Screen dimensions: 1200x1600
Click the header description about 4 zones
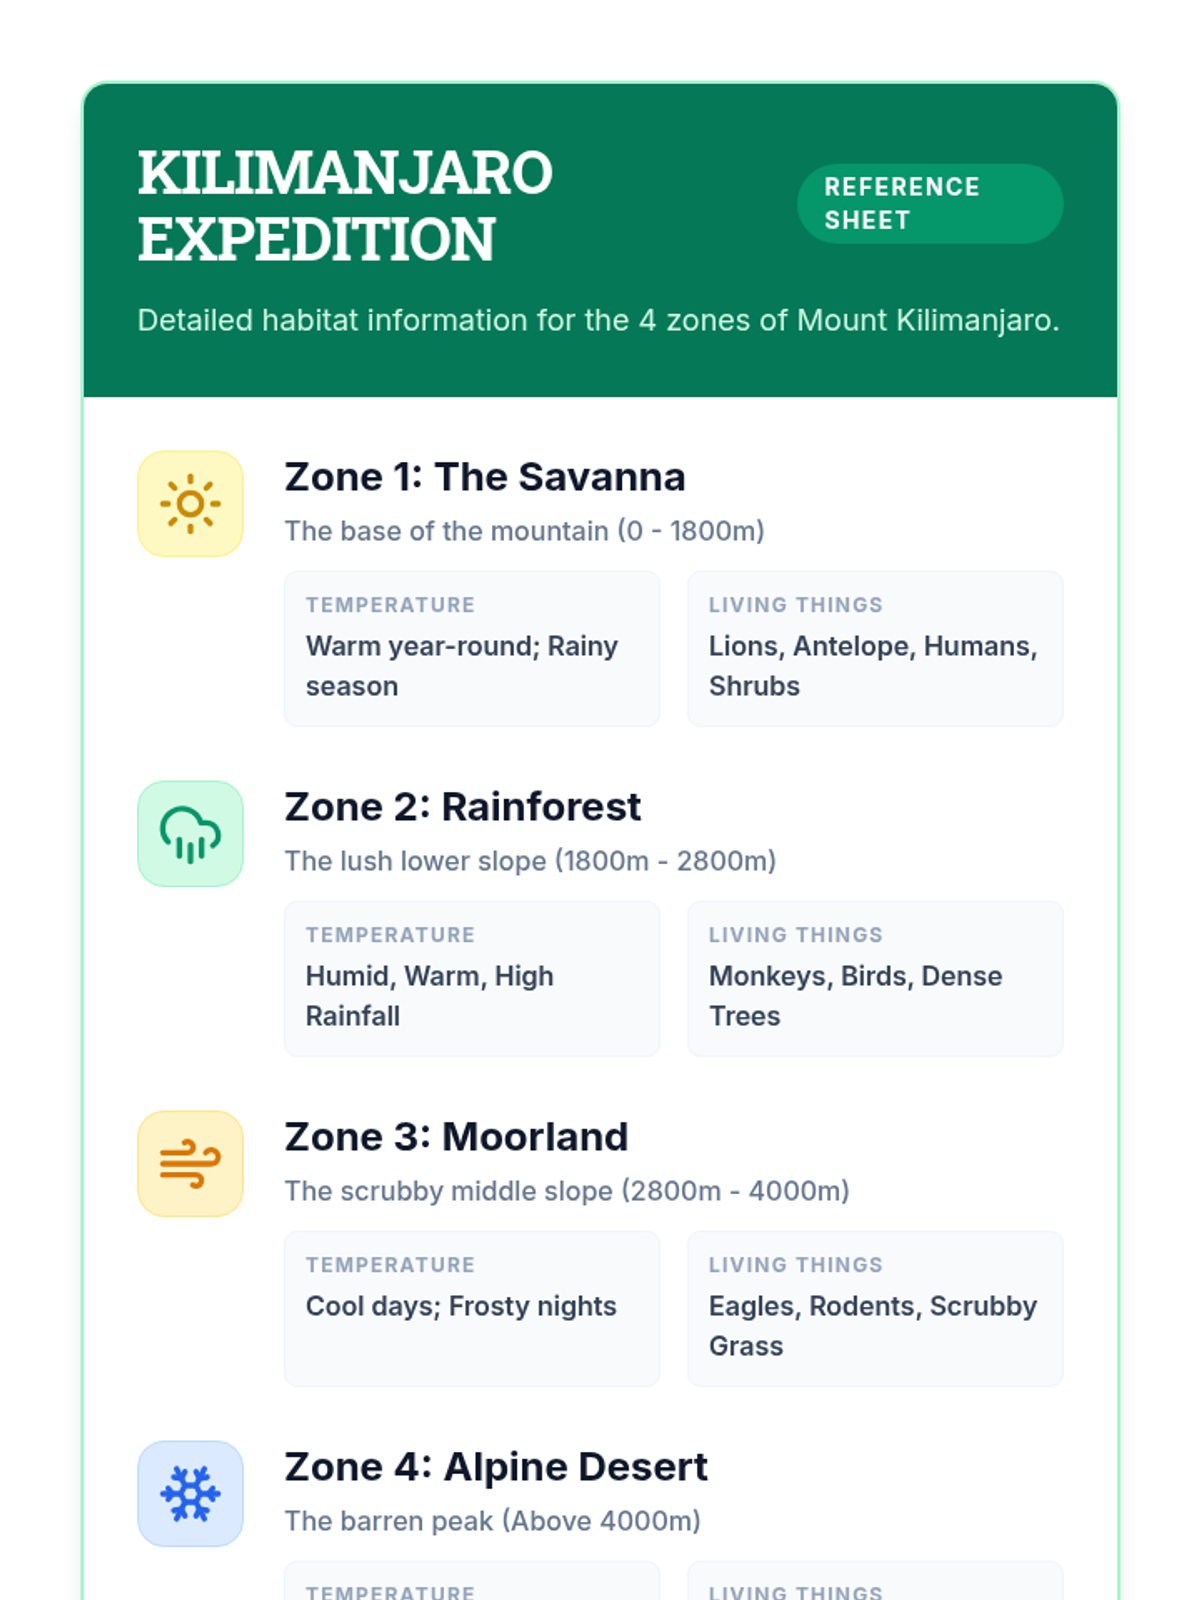pos(598,320)
